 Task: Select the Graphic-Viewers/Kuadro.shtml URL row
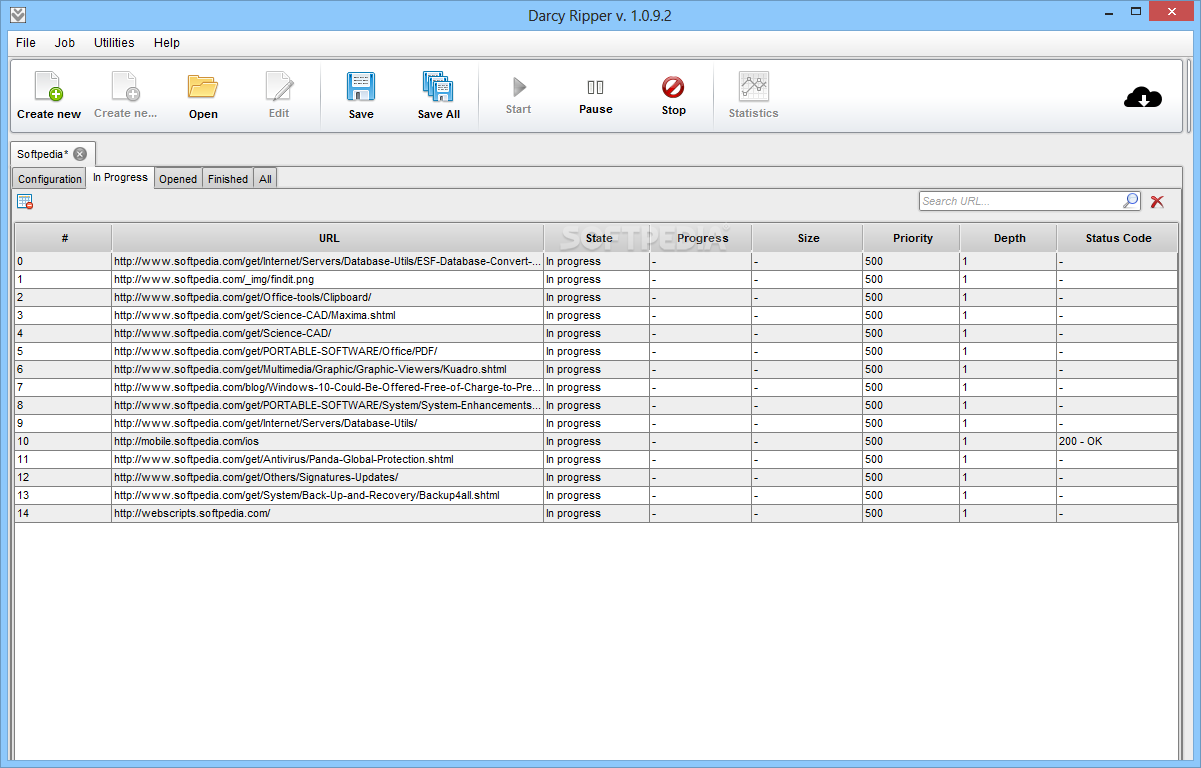(596, 369)
